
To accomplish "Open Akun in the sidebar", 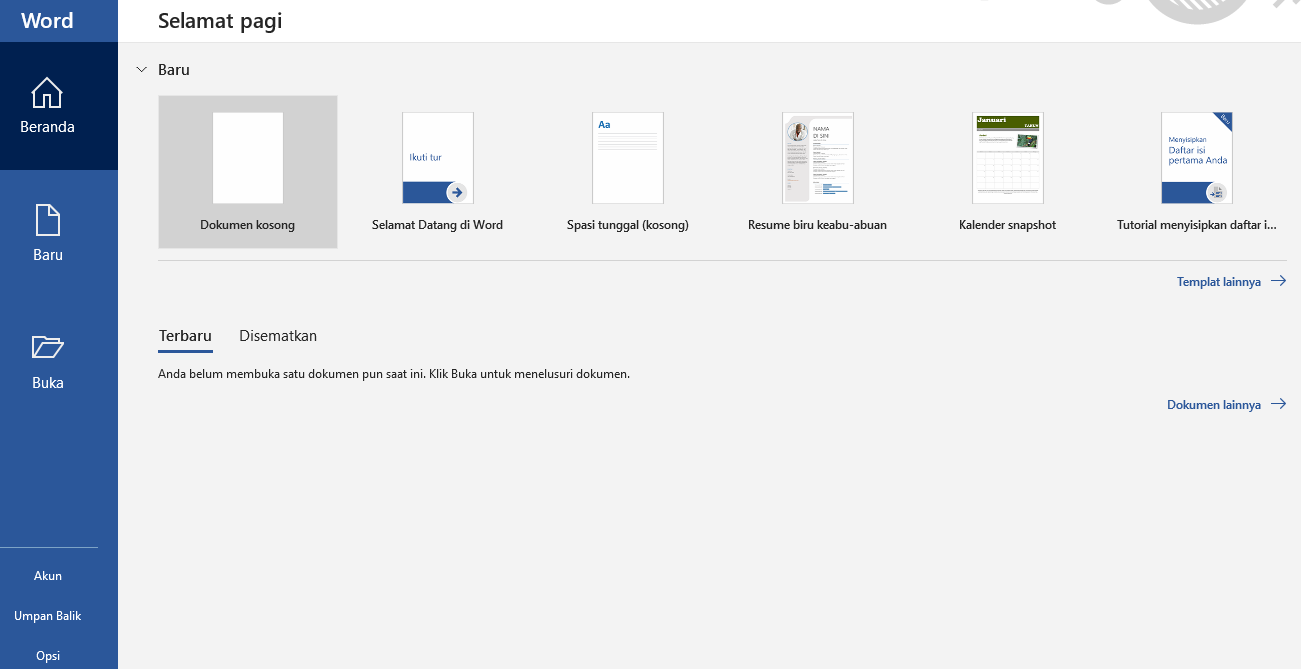I will pos(48,576).
